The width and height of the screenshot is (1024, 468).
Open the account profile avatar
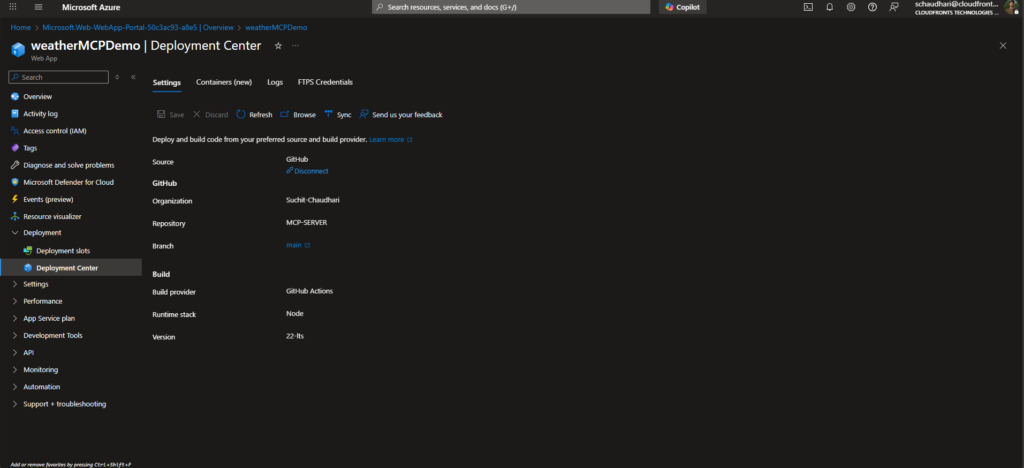1013,7
